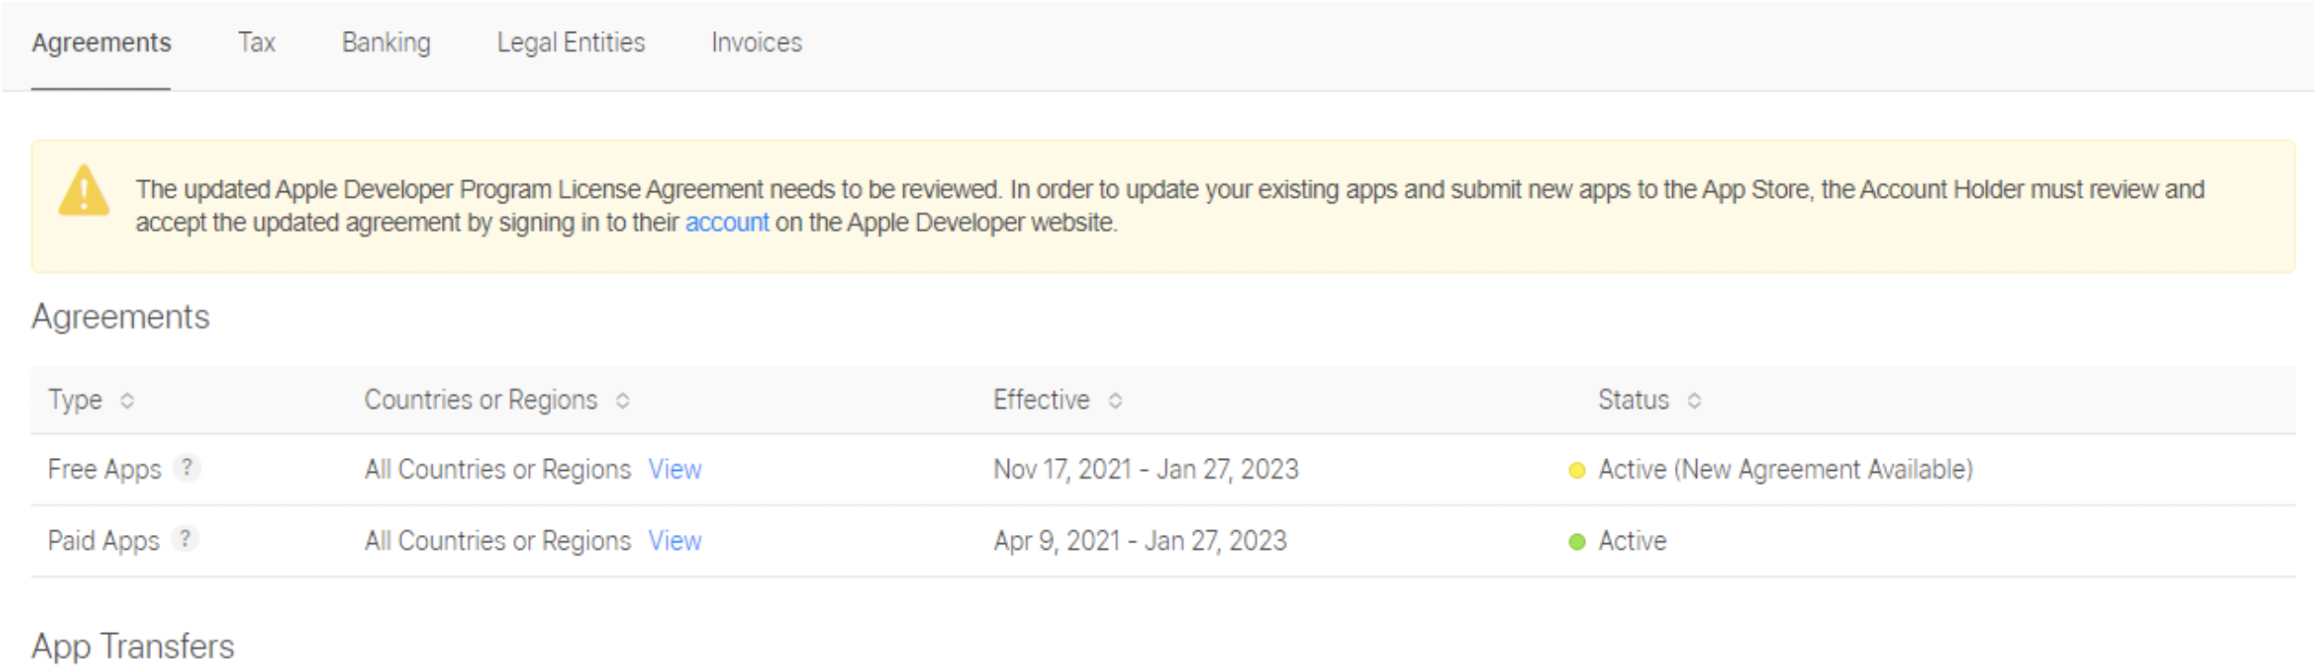Open the Legal Entities tab
2320x670 pixels.
coord(571,43)
